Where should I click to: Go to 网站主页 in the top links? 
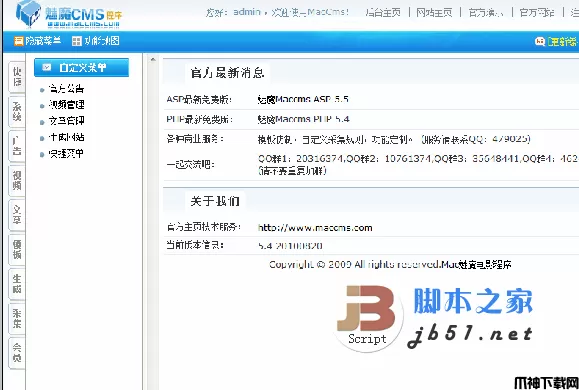point(434,13)
